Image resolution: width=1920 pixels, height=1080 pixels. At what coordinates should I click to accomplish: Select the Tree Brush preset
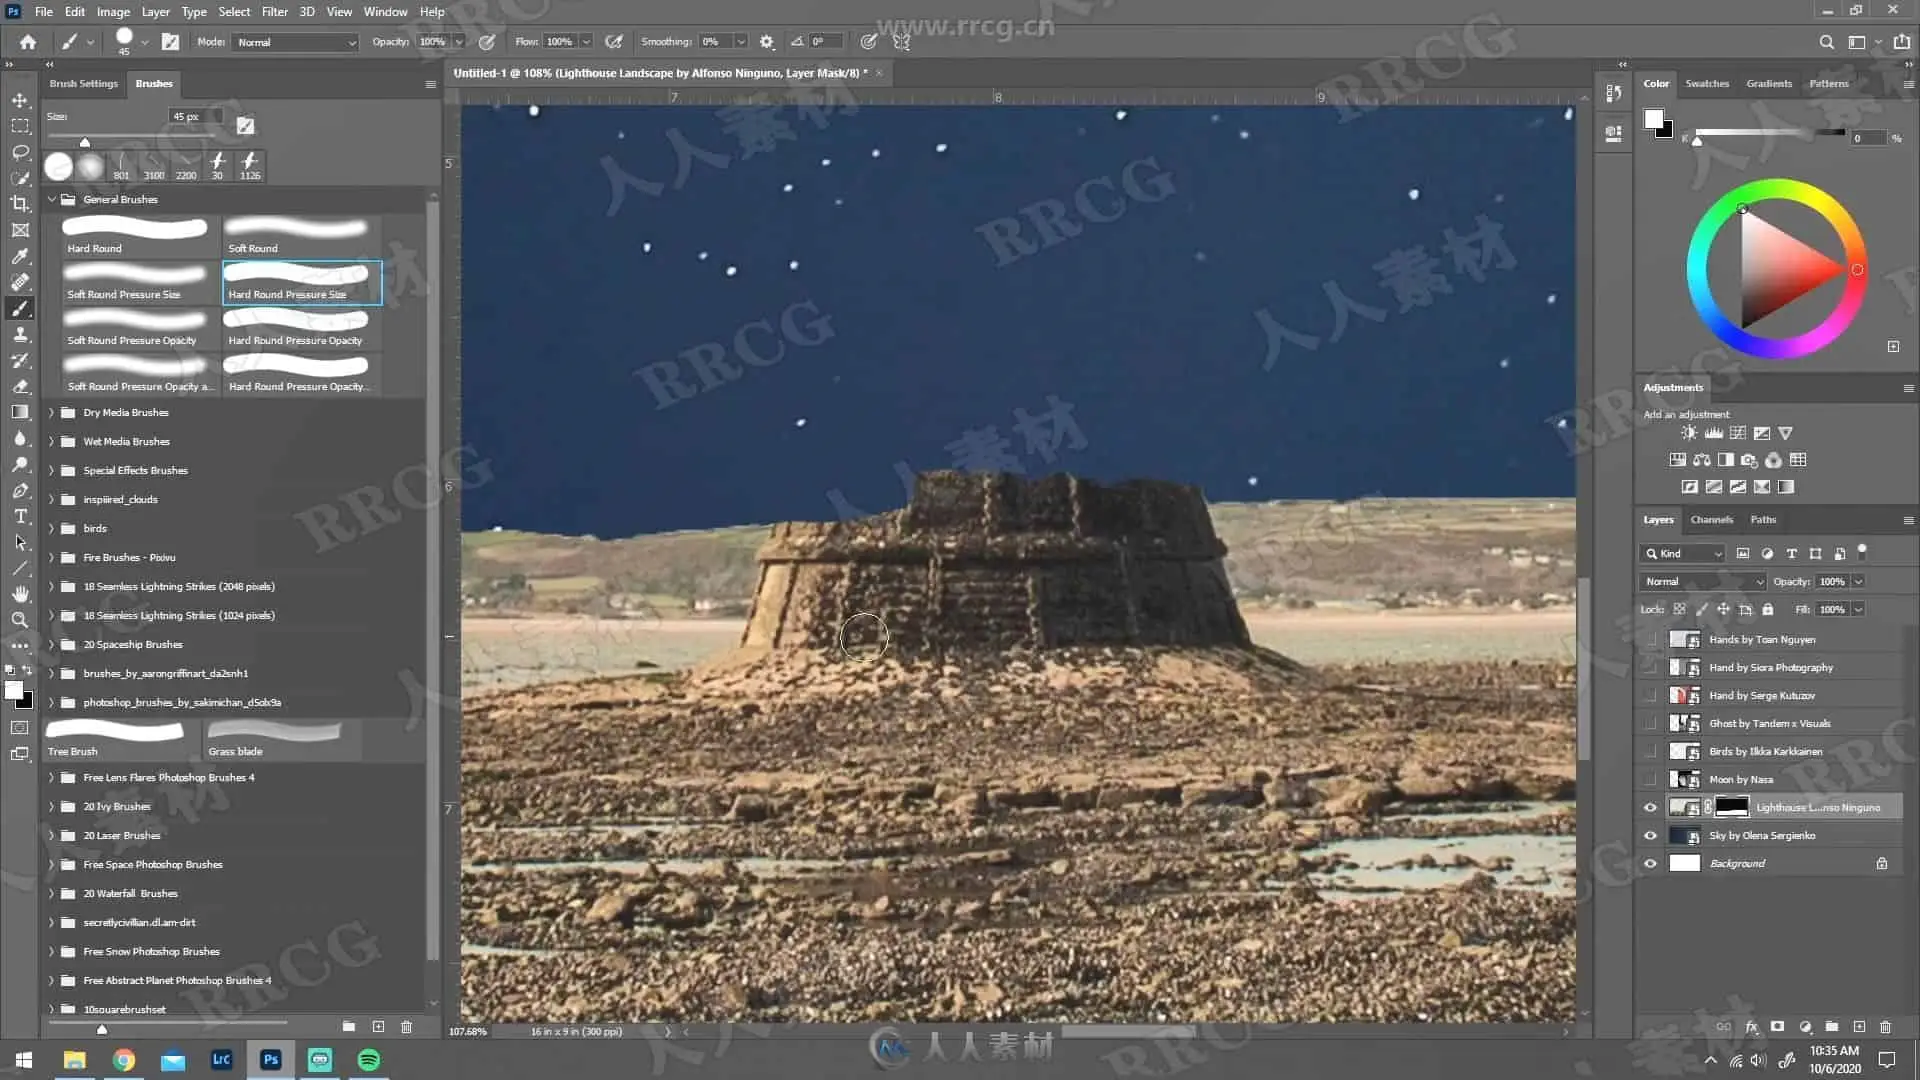tap(120, 739)
